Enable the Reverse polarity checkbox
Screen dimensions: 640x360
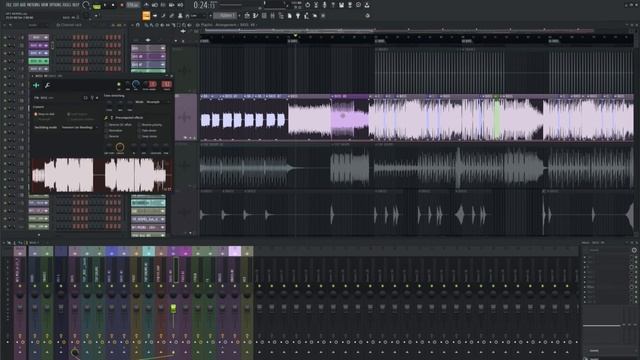coord(151,125)
